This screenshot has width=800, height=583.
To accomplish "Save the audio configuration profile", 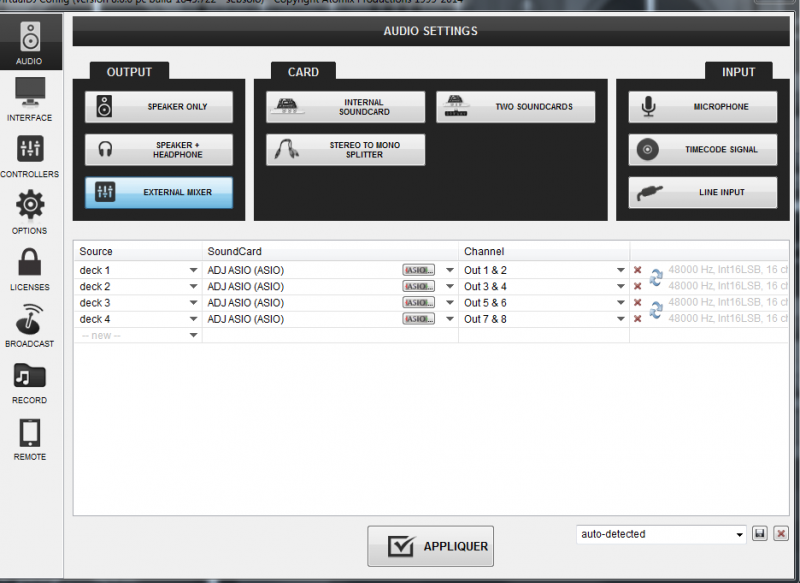I will click(x=760, y=534).
